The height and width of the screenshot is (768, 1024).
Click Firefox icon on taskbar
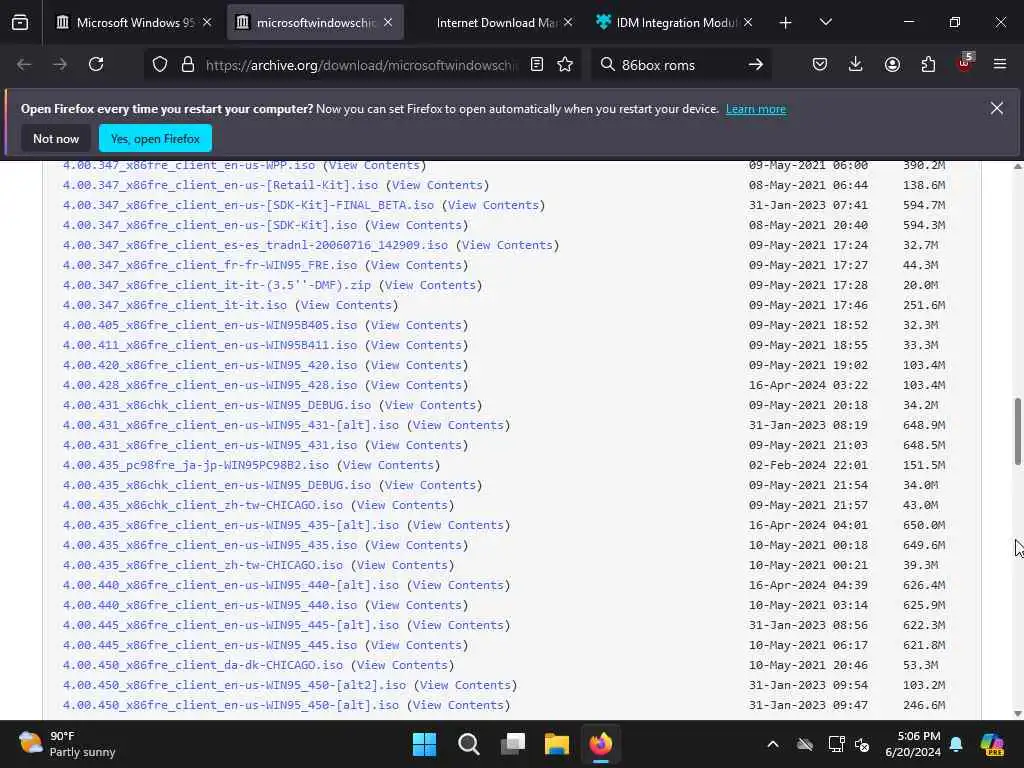pyautogui.click(x=601, y=744)
